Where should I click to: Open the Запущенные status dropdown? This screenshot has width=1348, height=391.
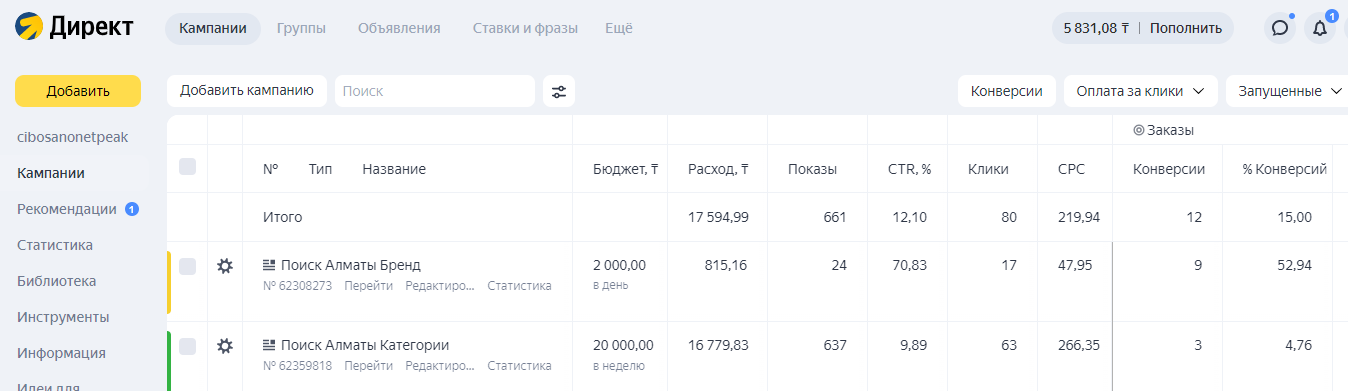tap(1288, 91)
